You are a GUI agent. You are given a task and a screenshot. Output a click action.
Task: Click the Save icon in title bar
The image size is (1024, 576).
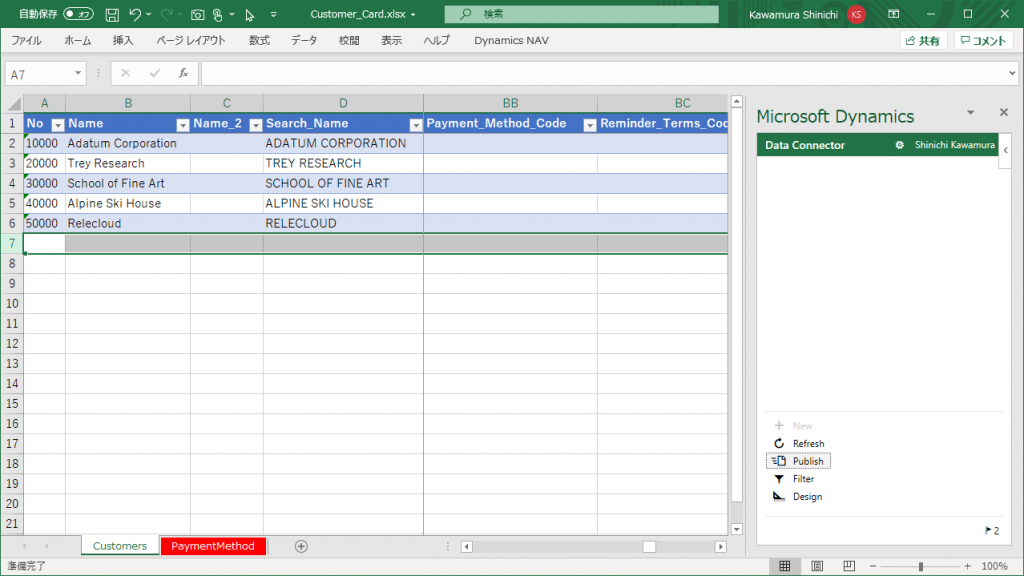click(x=112, y=14)
